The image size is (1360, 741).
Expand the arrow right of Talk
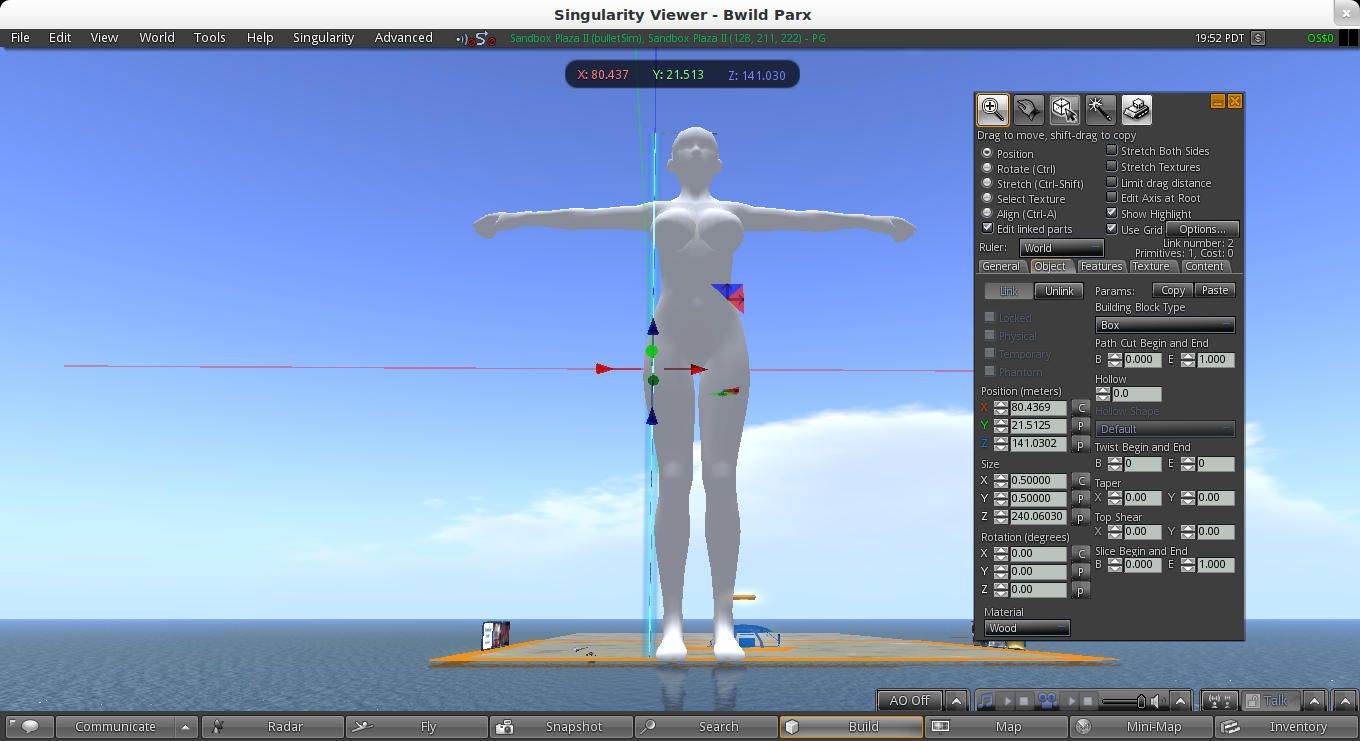(x=1314, y=701)
